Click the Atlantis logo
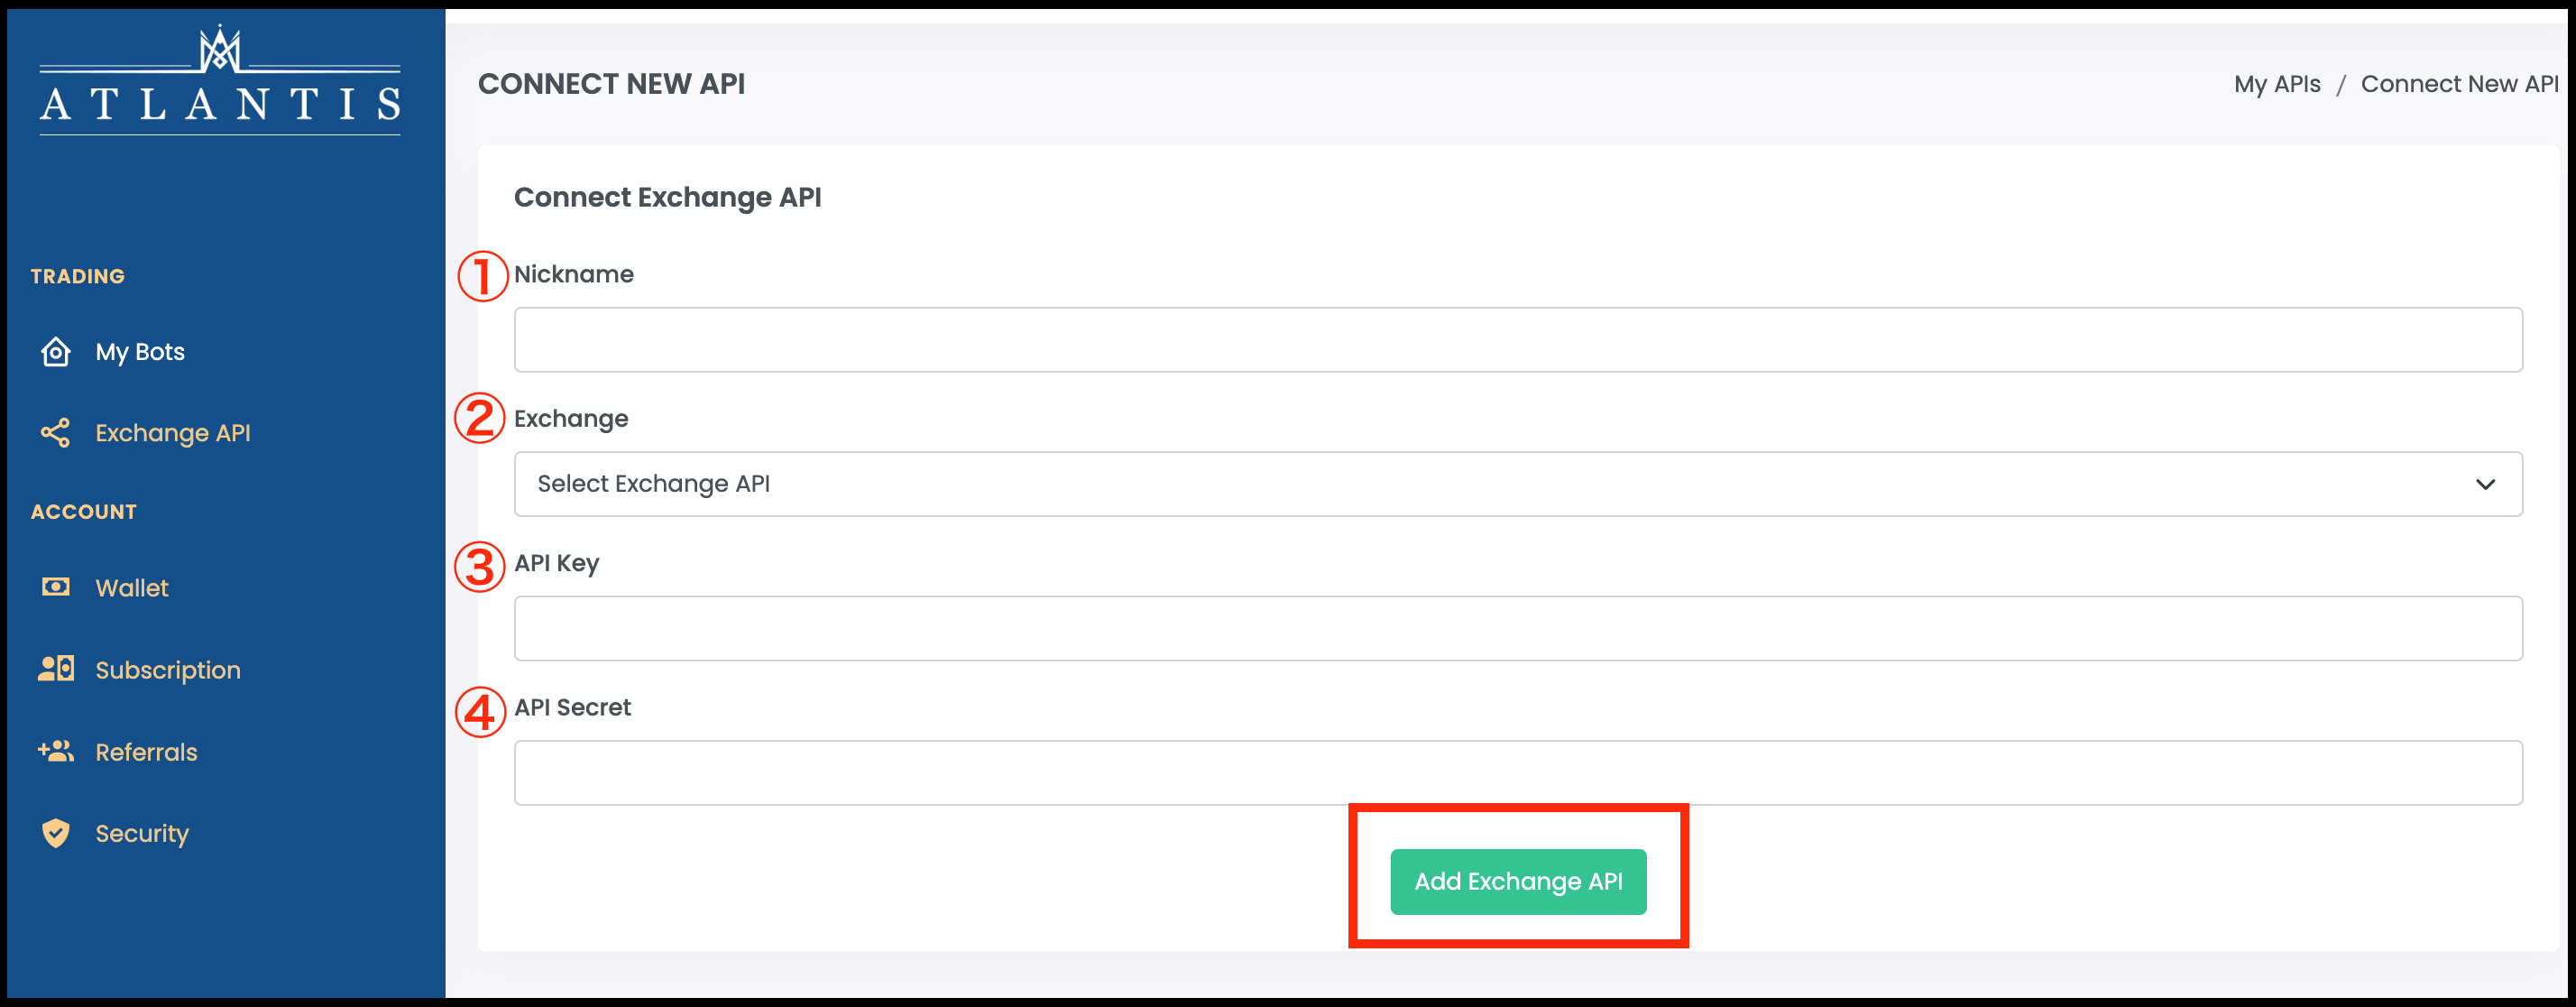Image resolution: width=2576 pixels, height=1007 pixels. pyautogui.click(x=220, y=79)
